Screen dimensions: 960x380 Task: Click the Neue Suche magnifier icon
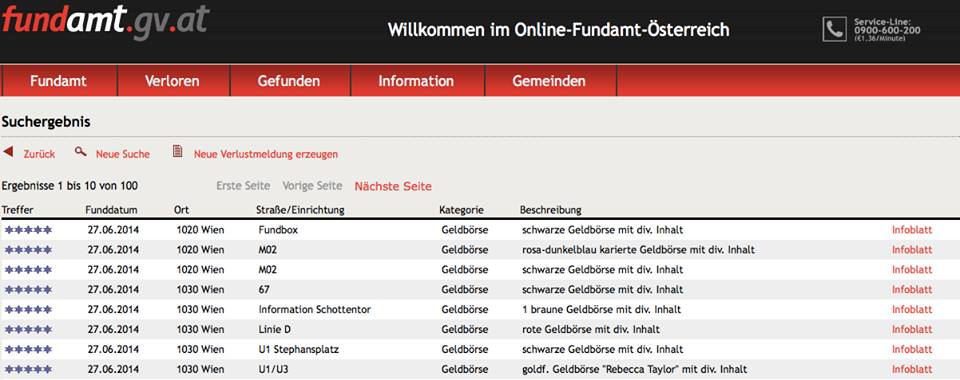point(80,151)
